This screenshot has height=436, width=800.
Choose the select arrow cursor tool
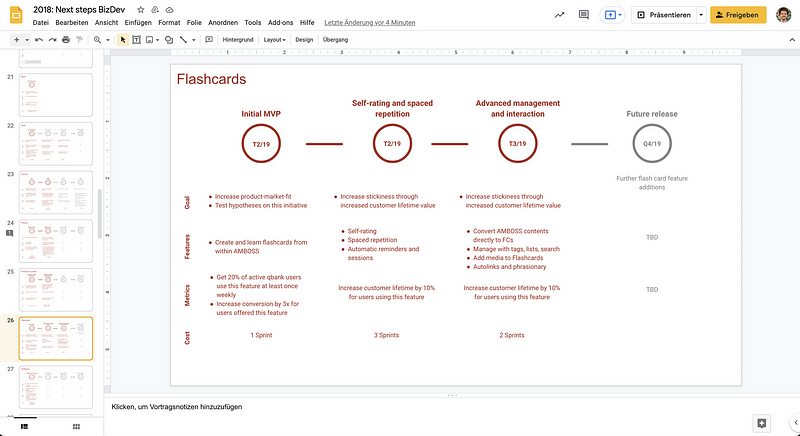123,40
